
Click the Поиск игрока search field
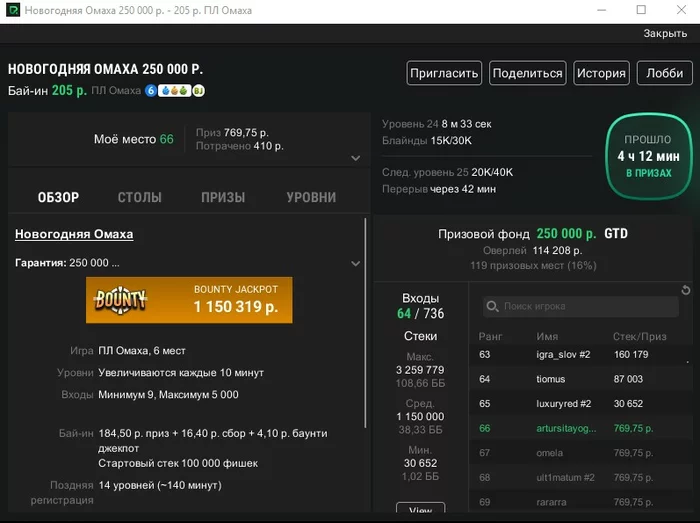581,307
